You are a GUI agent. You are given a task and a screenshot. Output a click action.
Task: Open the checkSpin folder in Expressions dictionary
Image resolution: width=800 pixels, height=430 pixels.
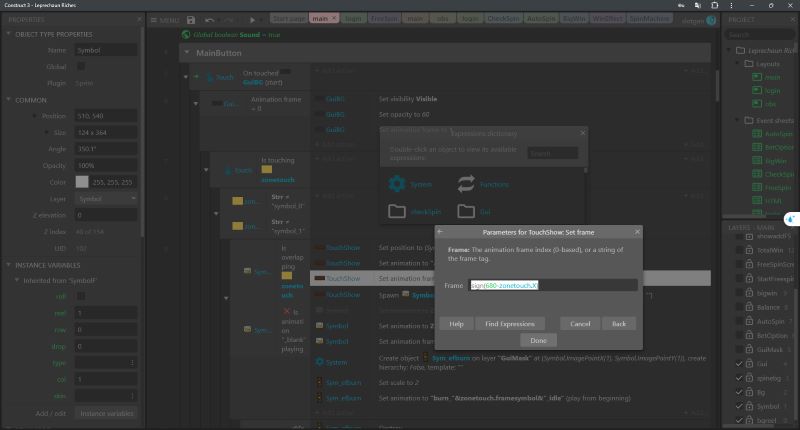point(397,211)
